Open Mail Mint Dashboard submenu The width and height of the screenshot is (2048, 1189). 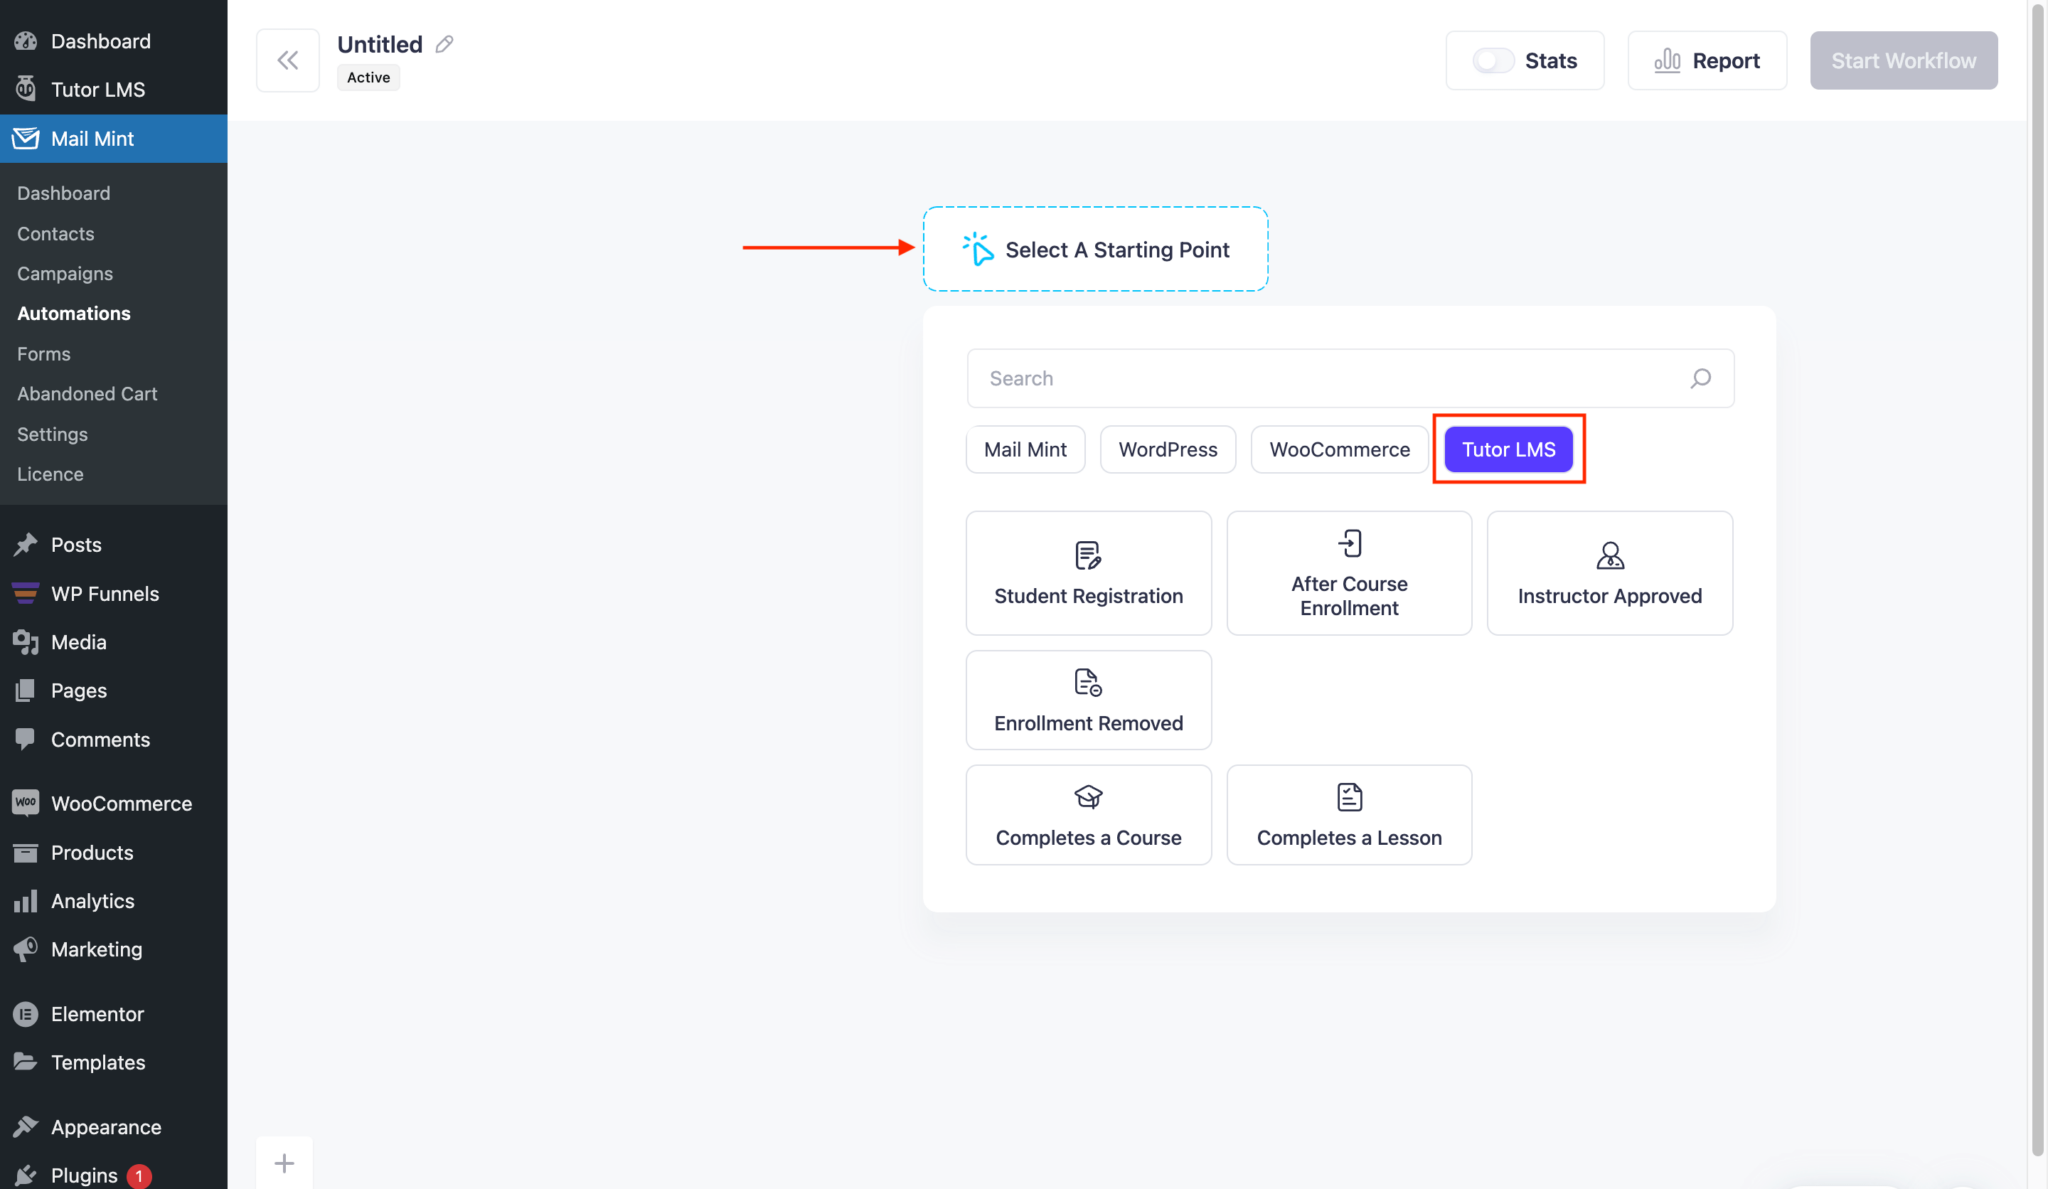point(64,193)
